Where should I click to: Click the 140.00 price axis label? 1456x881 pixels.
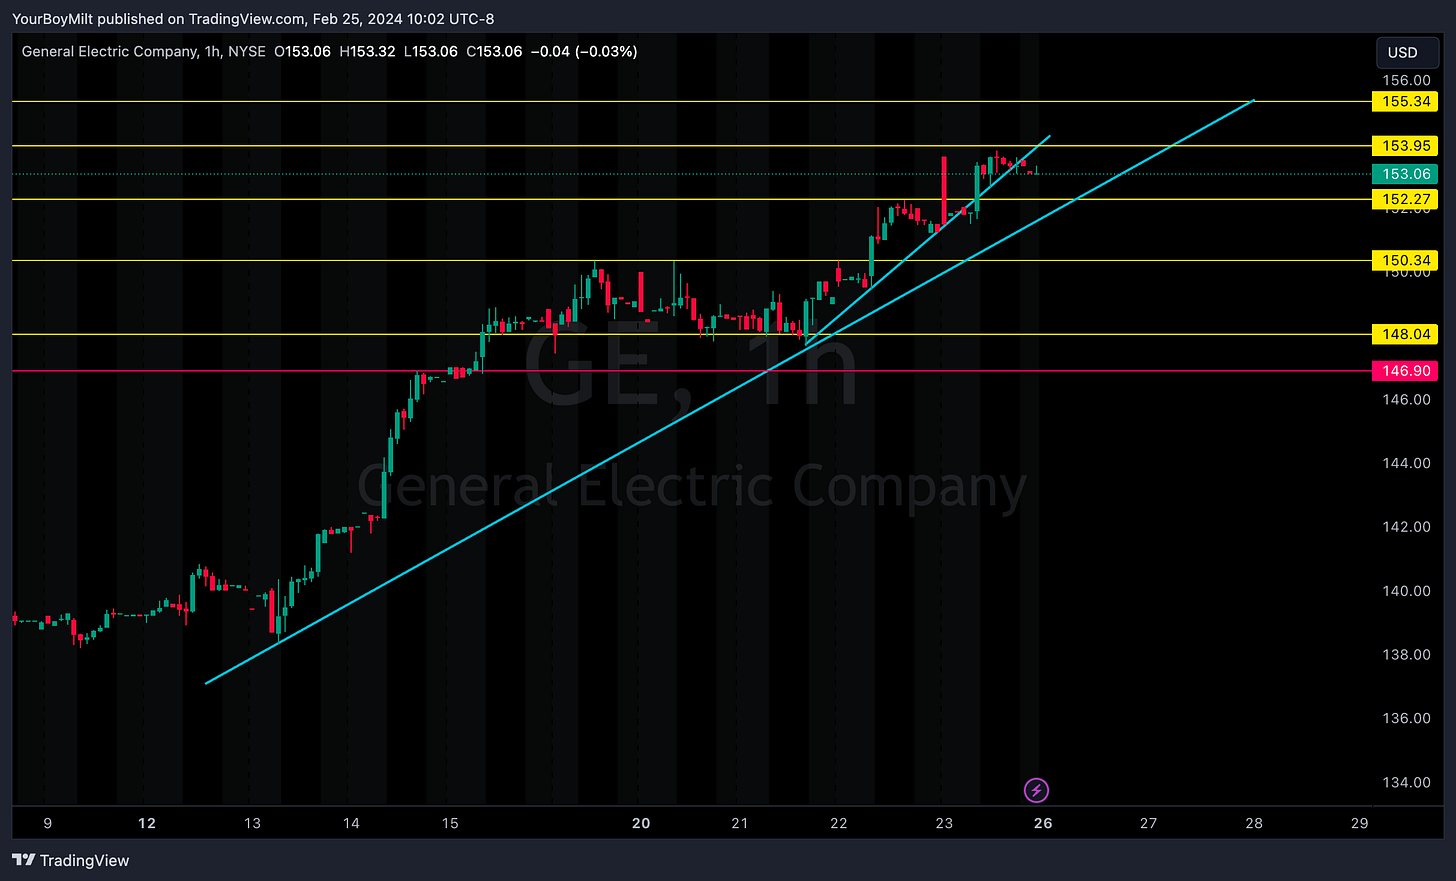coord(1406,591)
